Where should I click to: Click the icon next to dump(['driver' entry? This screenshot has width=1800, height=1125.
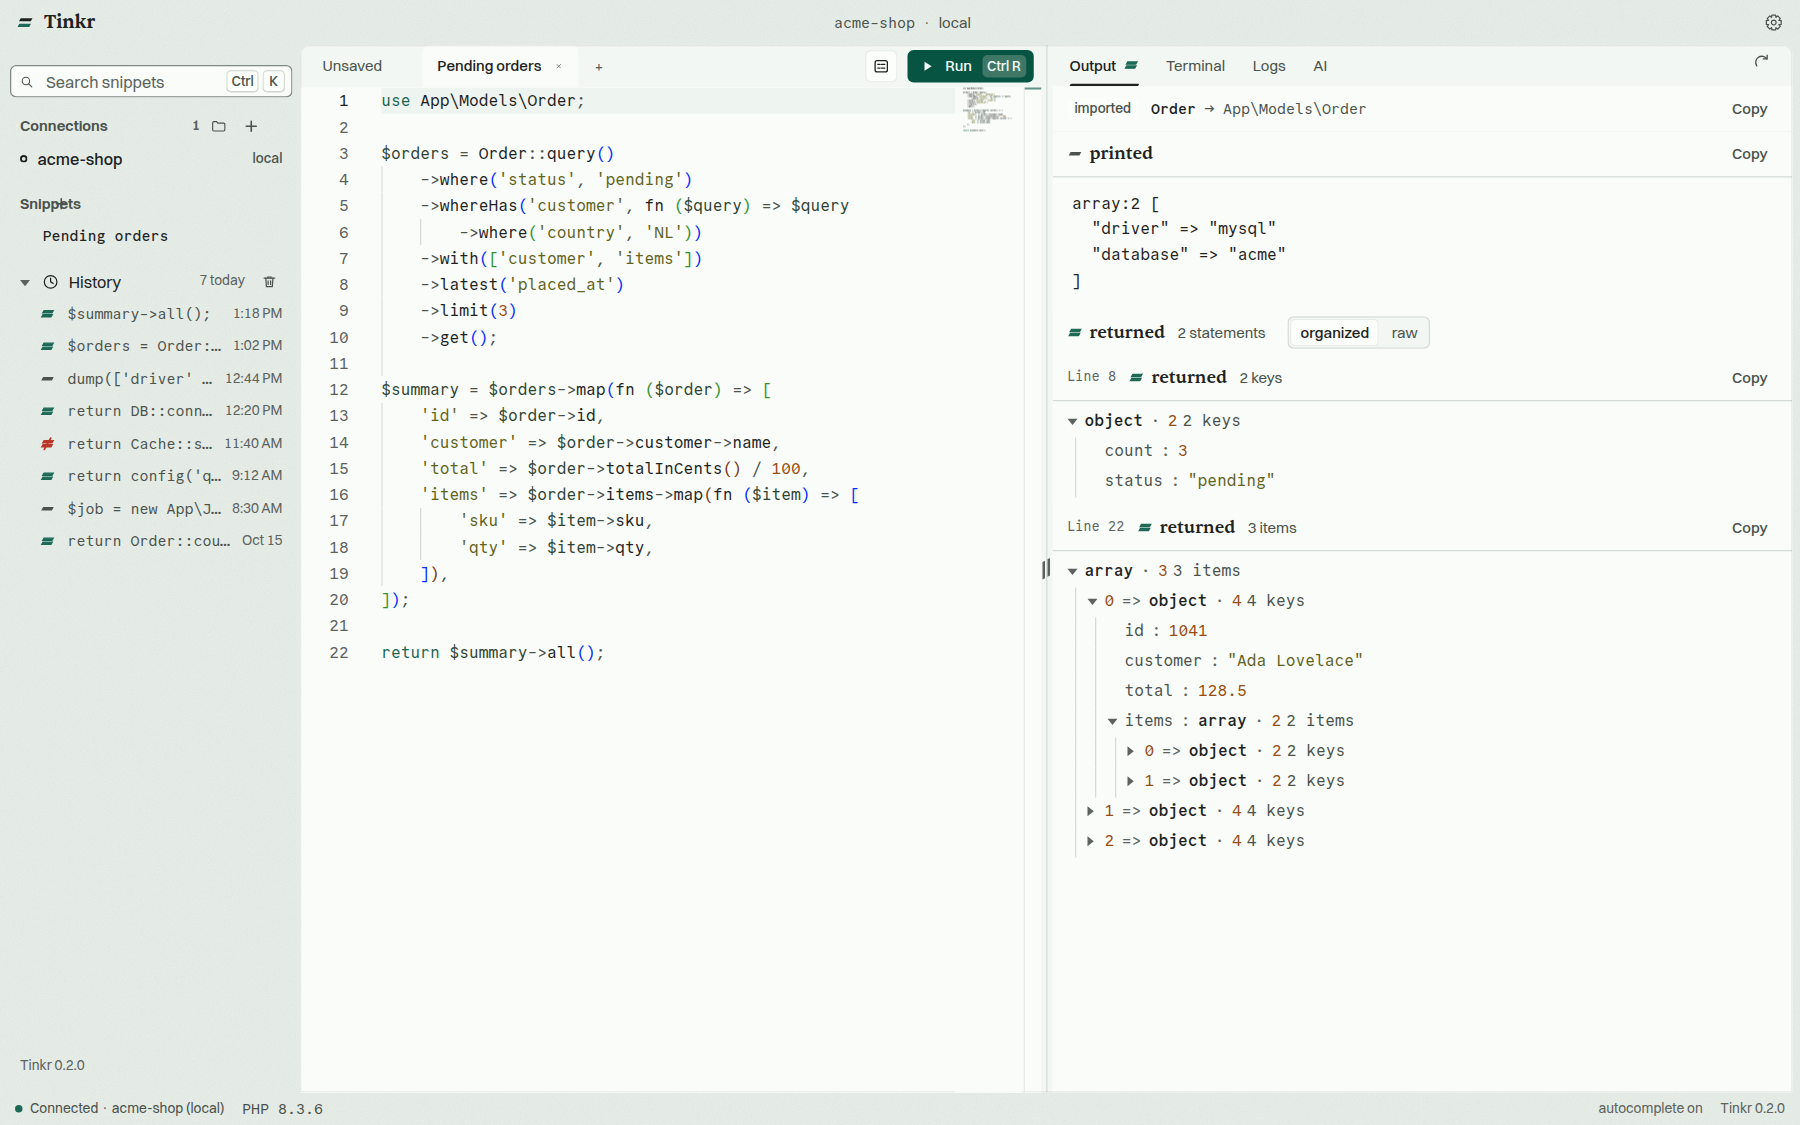[47, 379]
